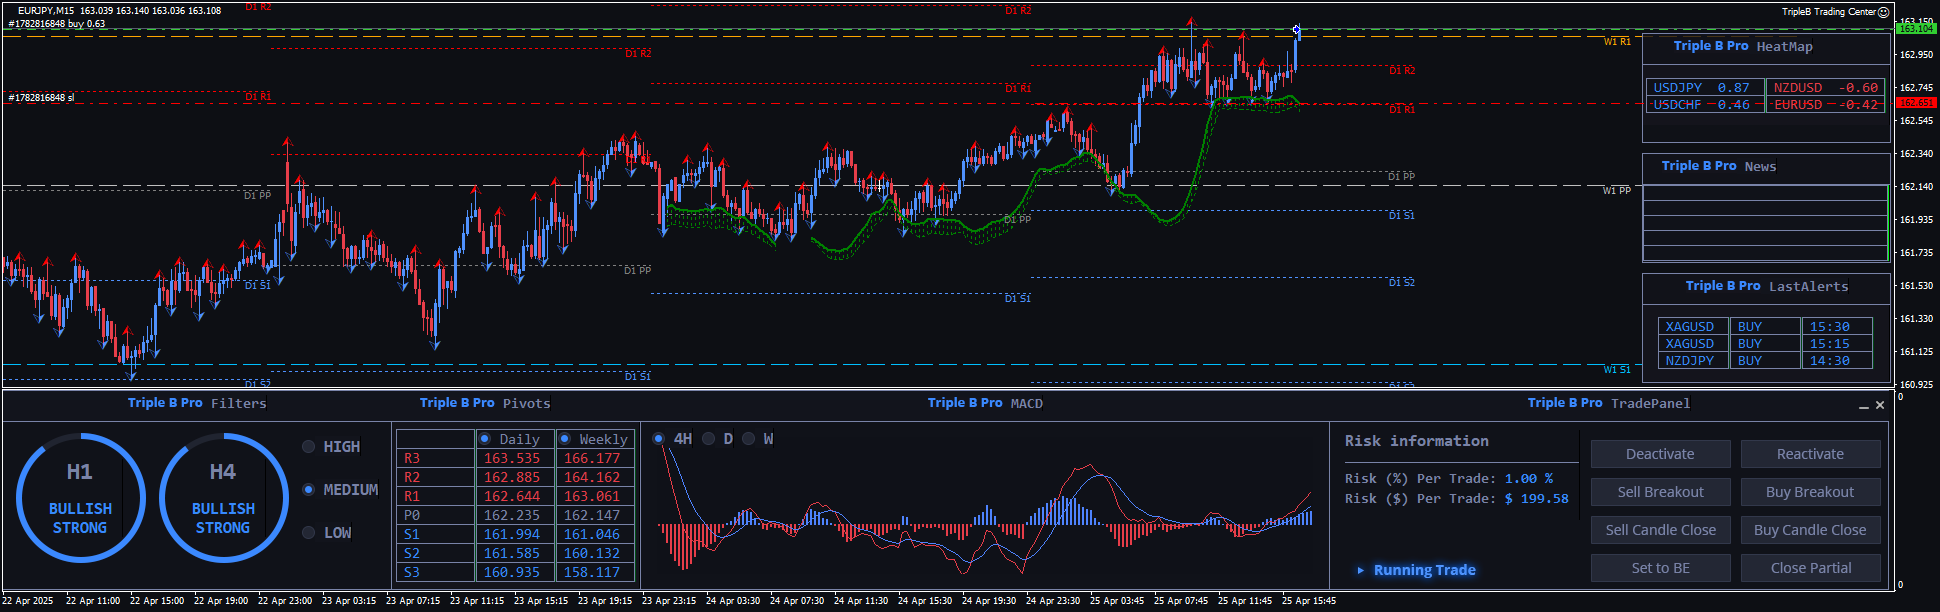
Task: Select the LOW filter radio button
Action: 309,533
